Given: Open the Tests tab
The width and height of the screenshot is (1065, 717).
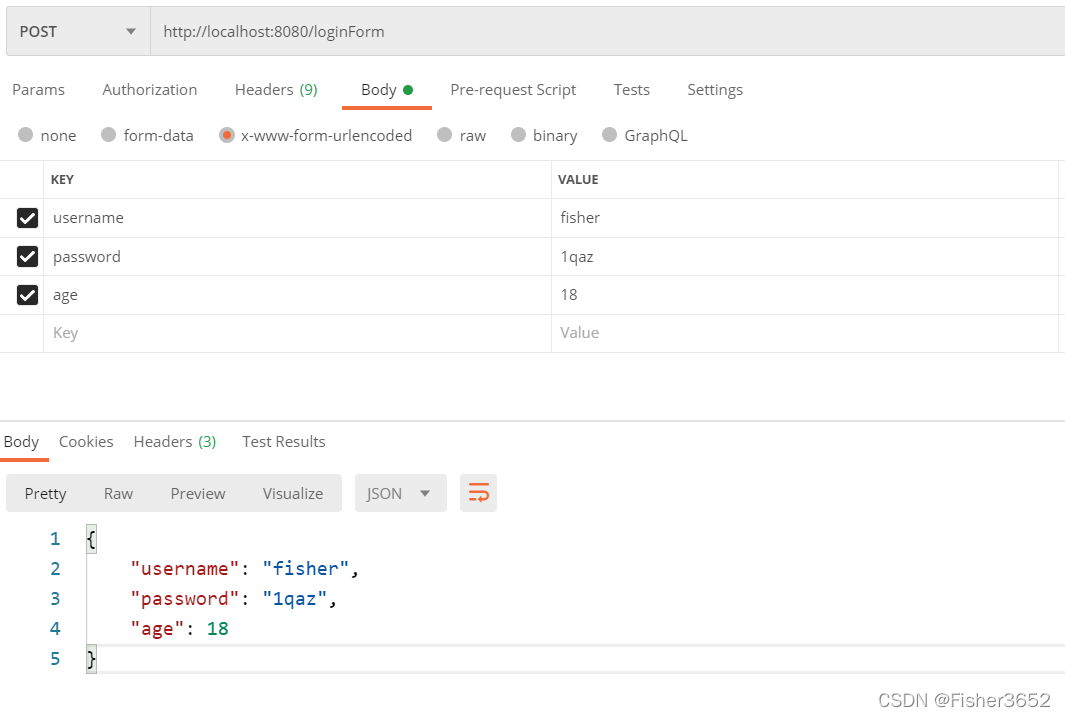Looking at the screenshot, I should tap(632, 90).
